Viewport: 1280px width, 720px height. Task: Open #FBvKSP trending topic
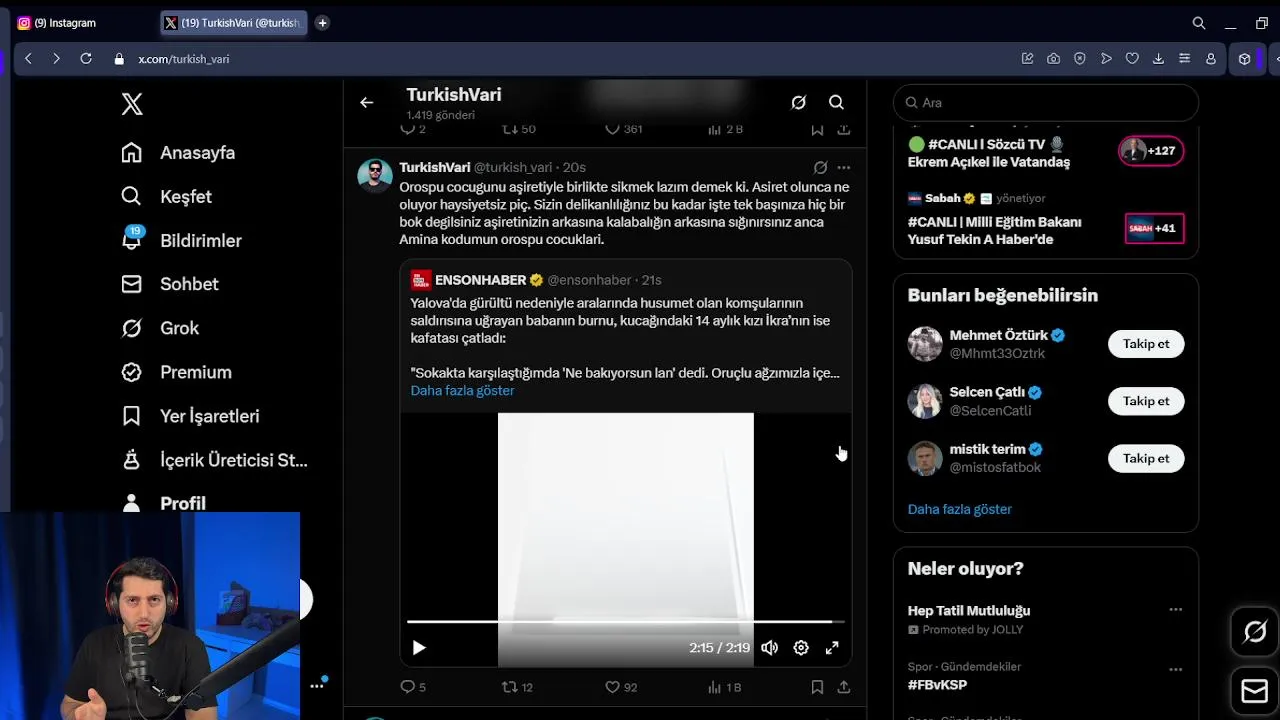[937, 685]
